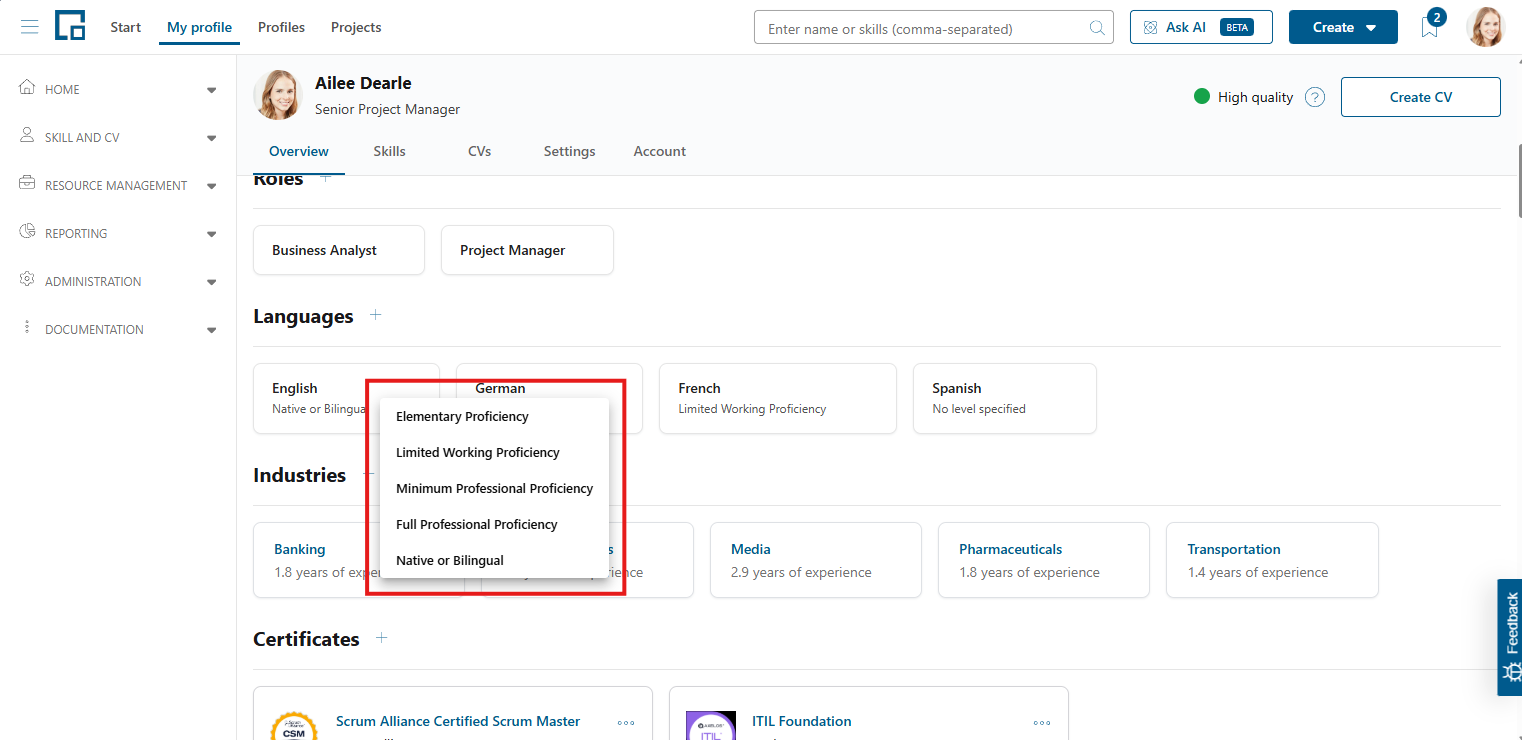Add a new language with plus icon
Image resolution: width=1522 pixels, height=740 pixels.
(375, 315)
